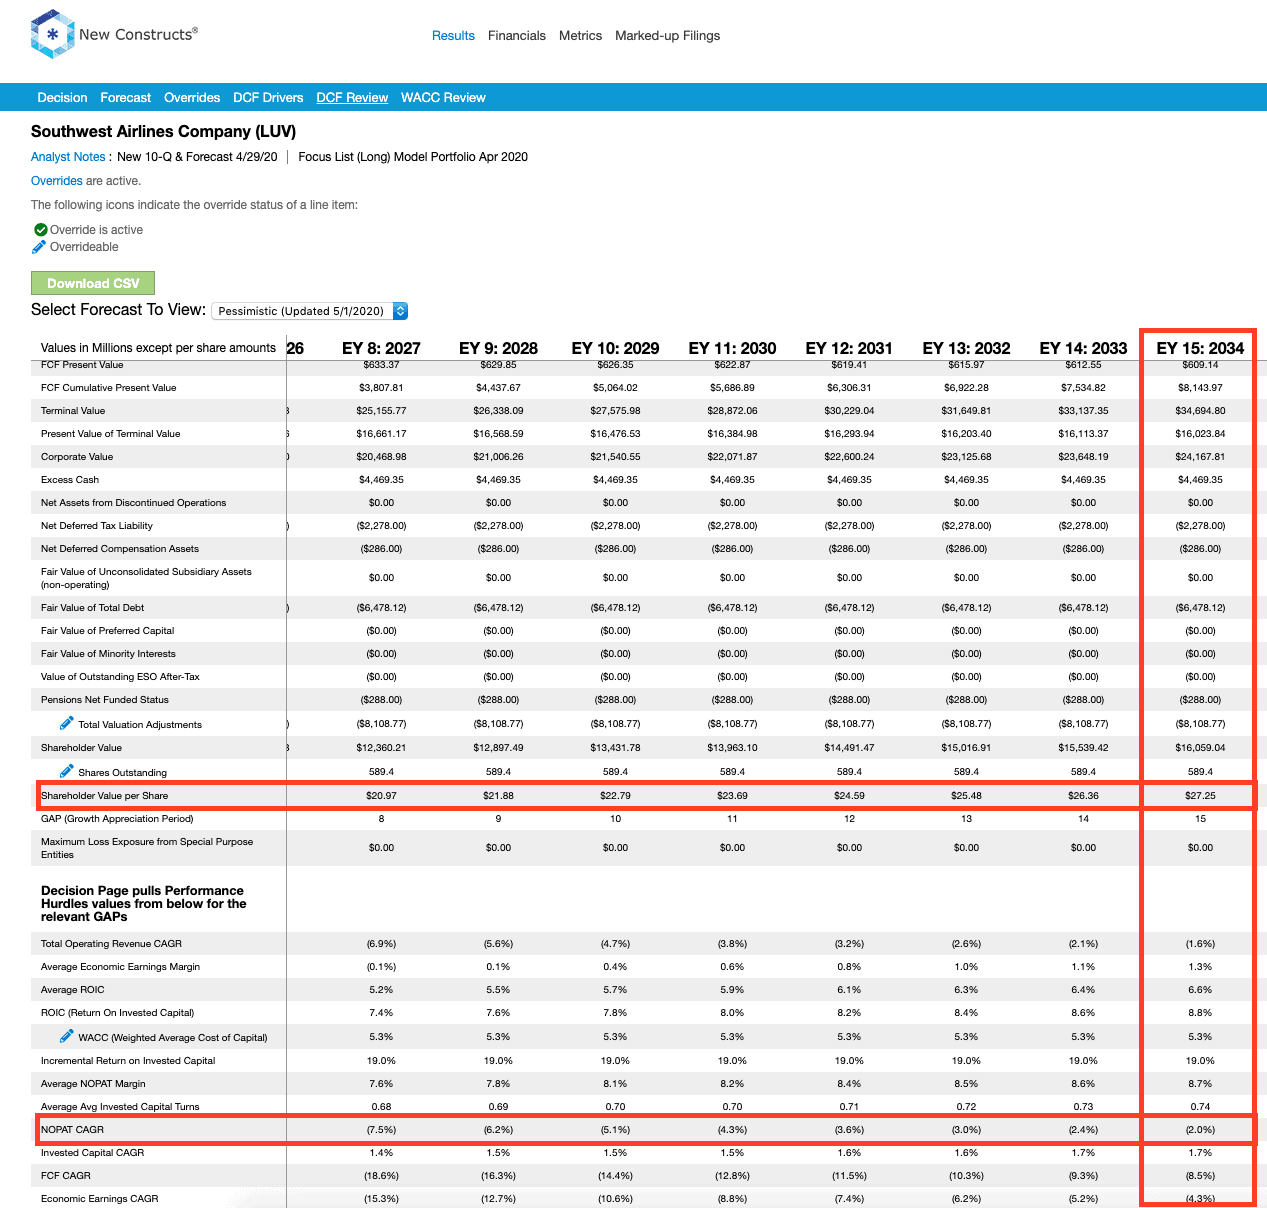Screen dimensions: 1267x1208
Task: Click the NOPAT CAGR row label
Action: pyautogui.click(x=72, y=1130)
